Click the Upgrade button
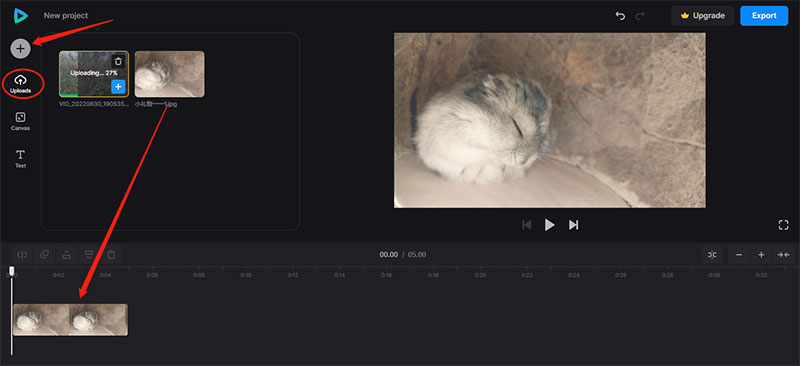The image size is (800, 366). tap(703, 16)
